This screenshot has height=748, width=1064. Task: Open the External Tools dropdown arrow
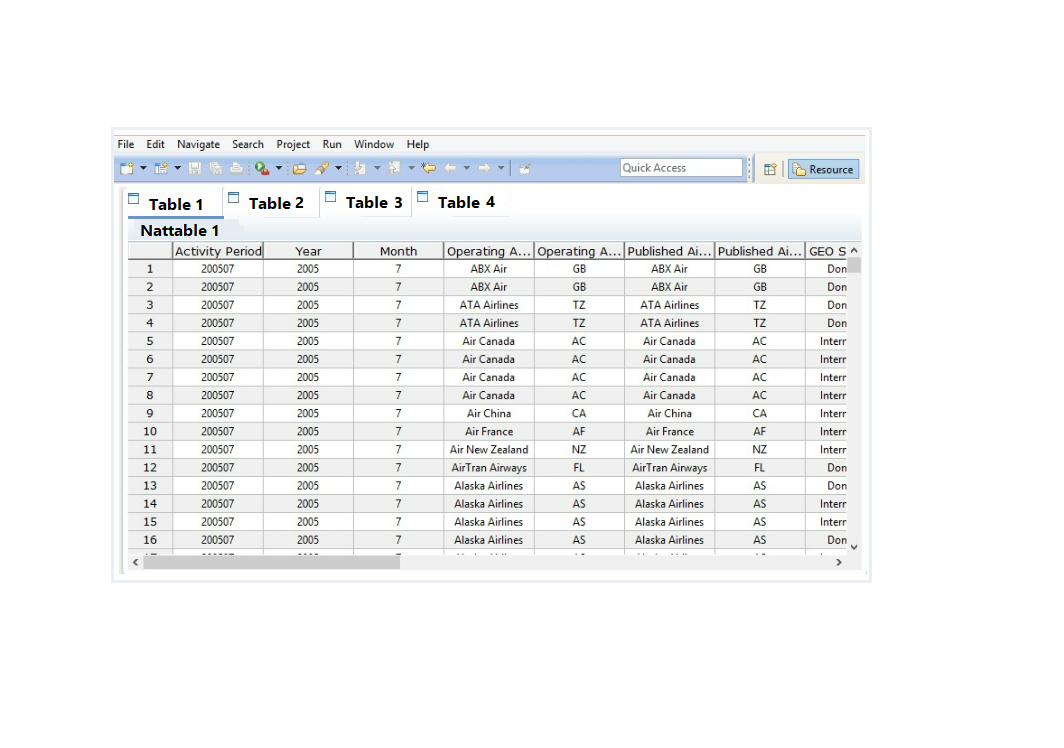click(x=278, y=168)
